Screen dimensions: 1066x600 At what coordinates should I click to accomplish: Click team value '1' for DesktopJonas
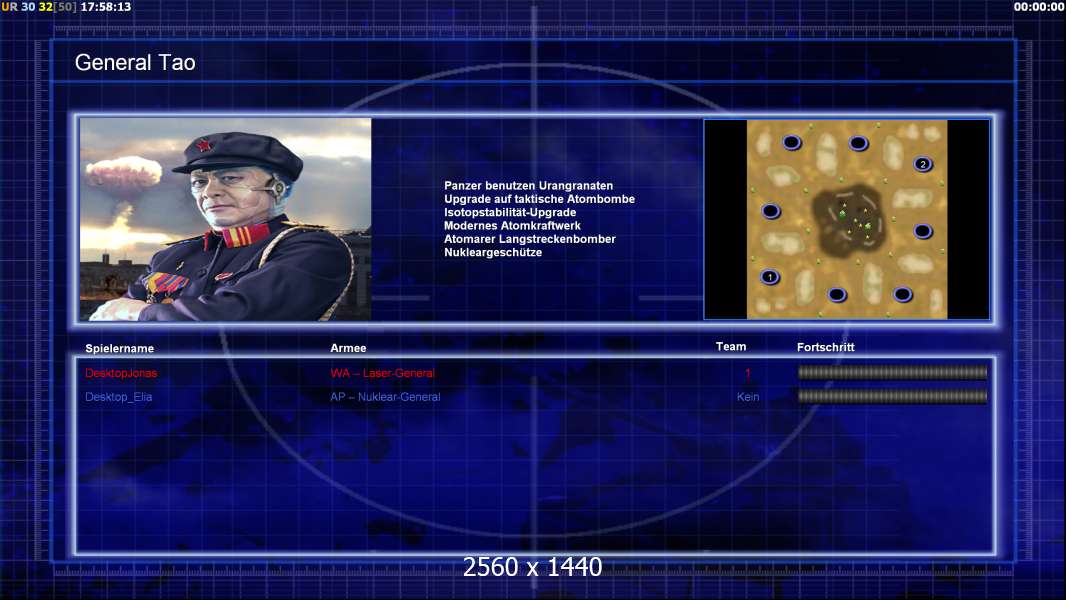tap(748, 373)
